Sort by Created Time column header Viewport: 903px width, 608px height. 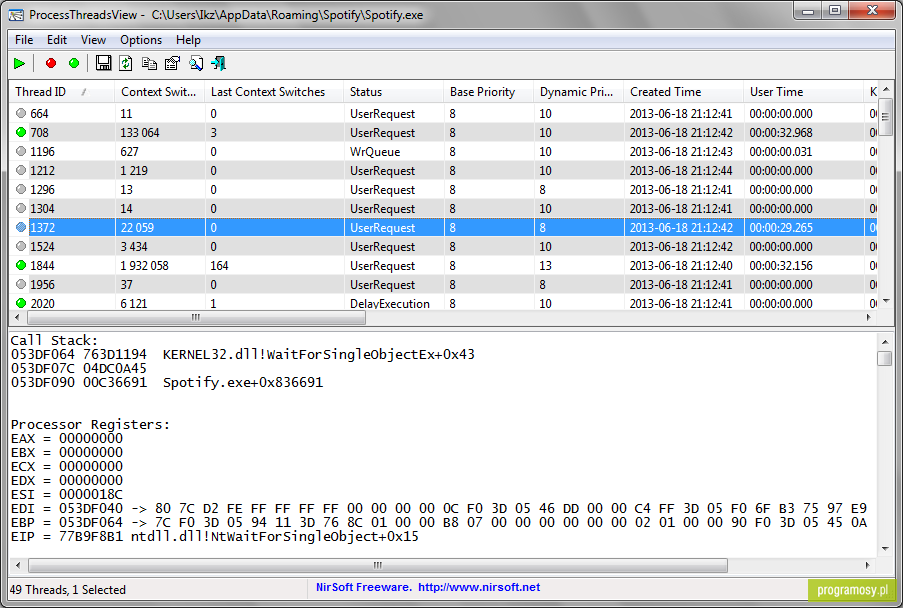(x=684, y=92)
